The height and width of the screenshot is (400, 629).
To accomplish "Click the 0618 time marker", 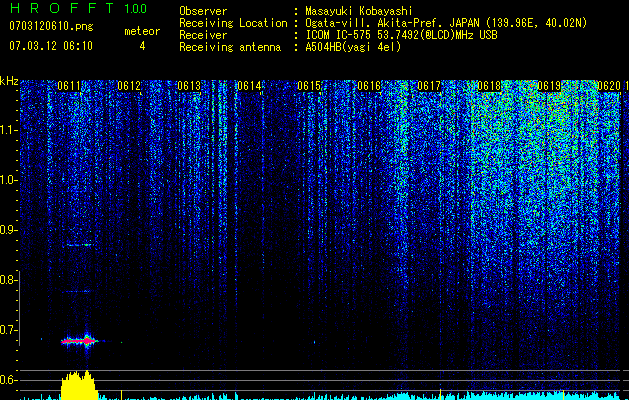I will 489,86.
